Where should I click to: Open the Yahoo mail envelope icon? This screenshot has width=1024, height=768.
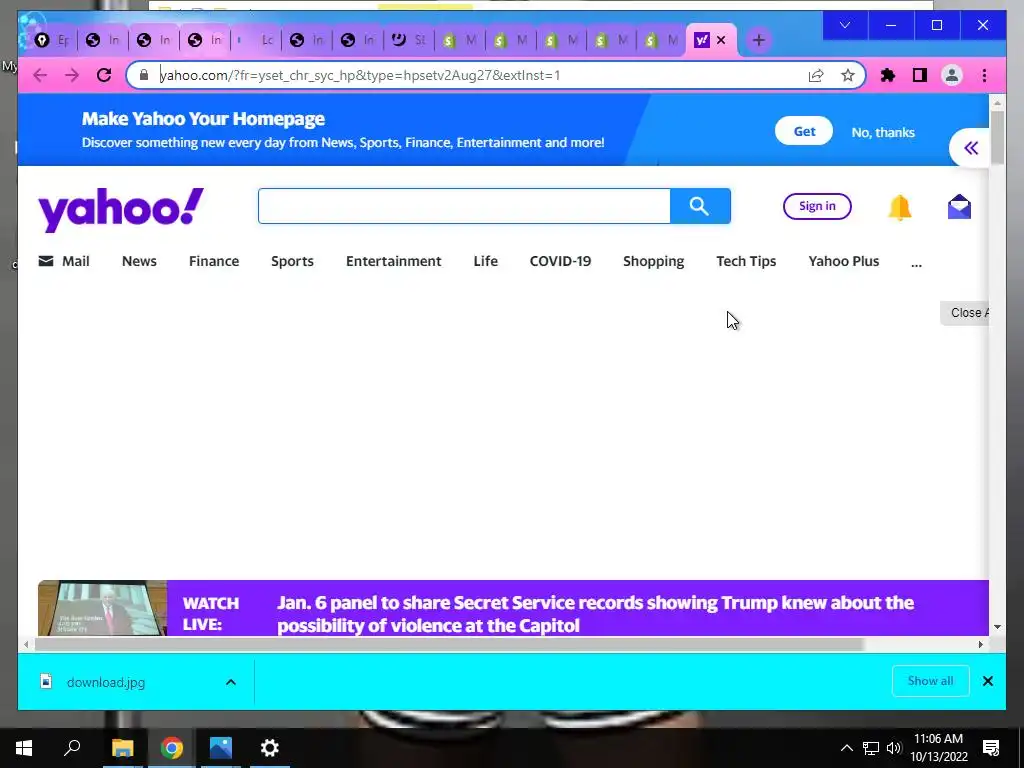click(x=959, y=207)
